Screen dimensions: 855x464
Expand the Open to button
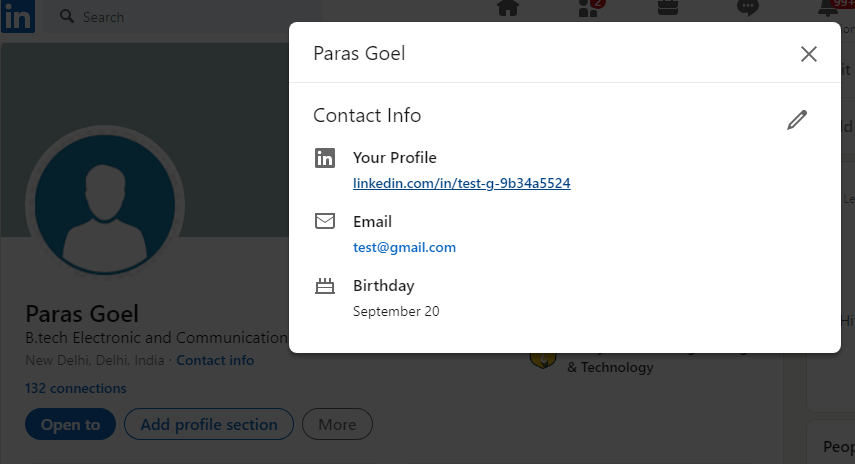coord(70,424)
